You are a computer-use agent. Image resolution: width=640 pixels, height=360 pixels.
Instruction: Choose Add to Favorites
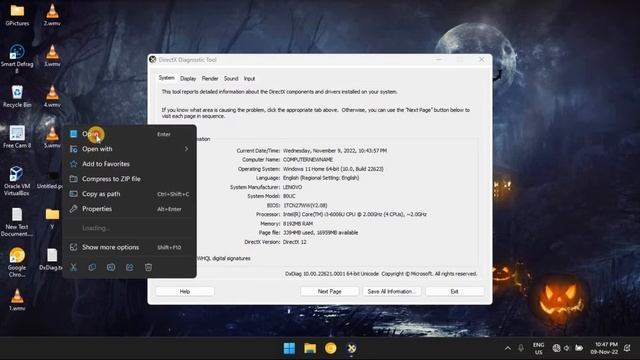click(x=129, y=164)
